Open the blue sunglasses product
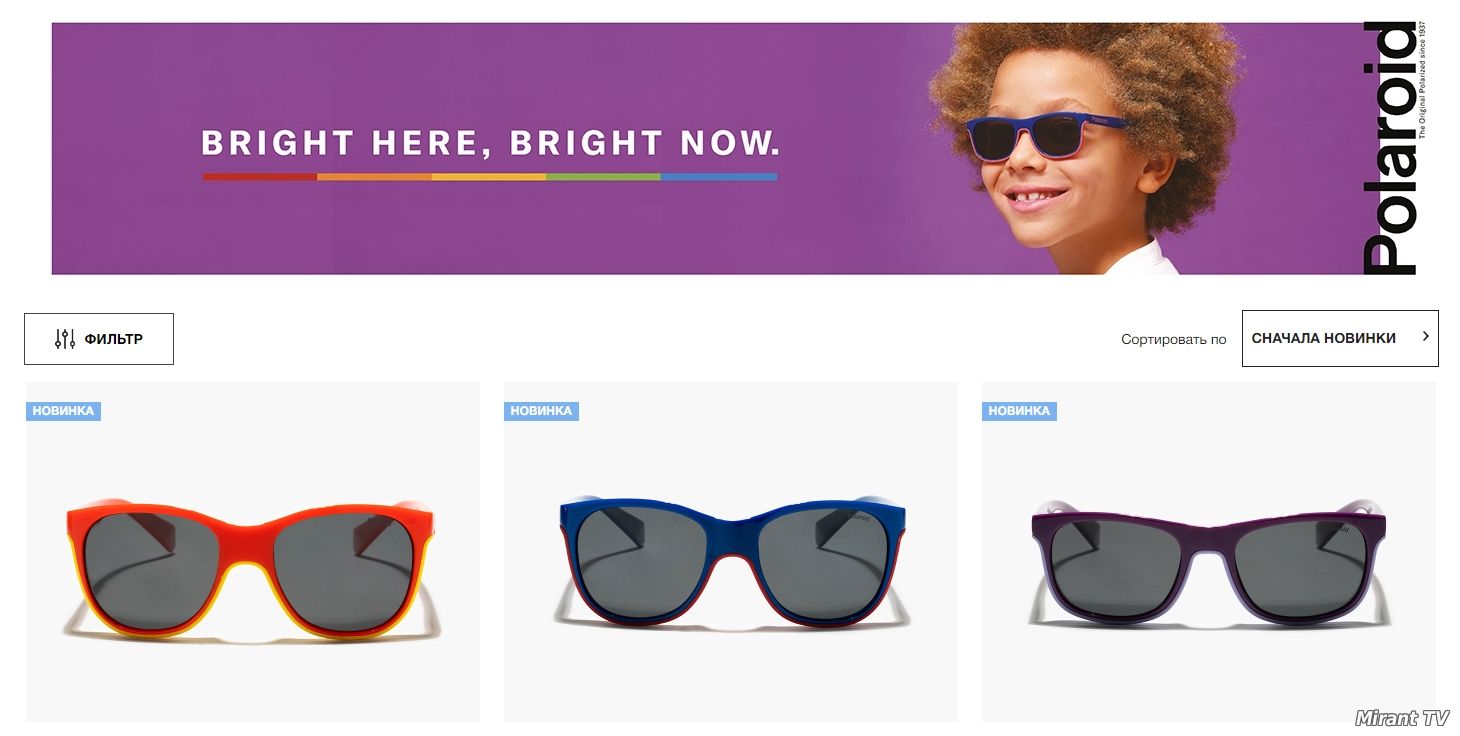The image size is (1460, 736). coord(731,552)
